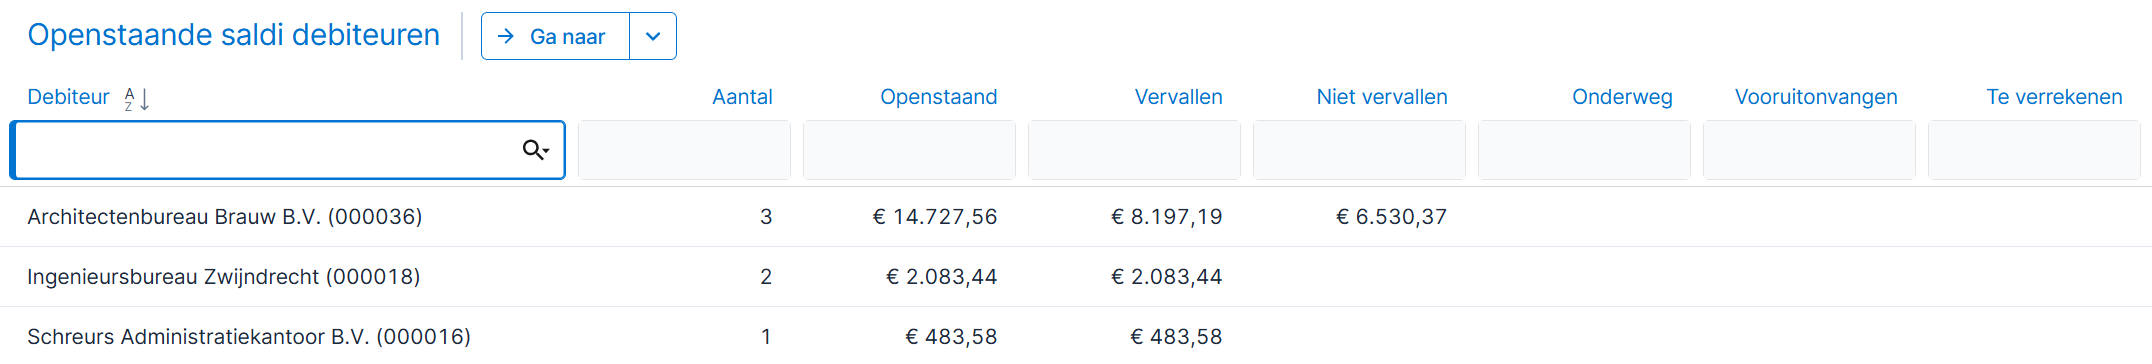2152x364 pixels.
Task: Open Schreurs Administratiekantoor B.V. row
Action: tap(1076, 336)
